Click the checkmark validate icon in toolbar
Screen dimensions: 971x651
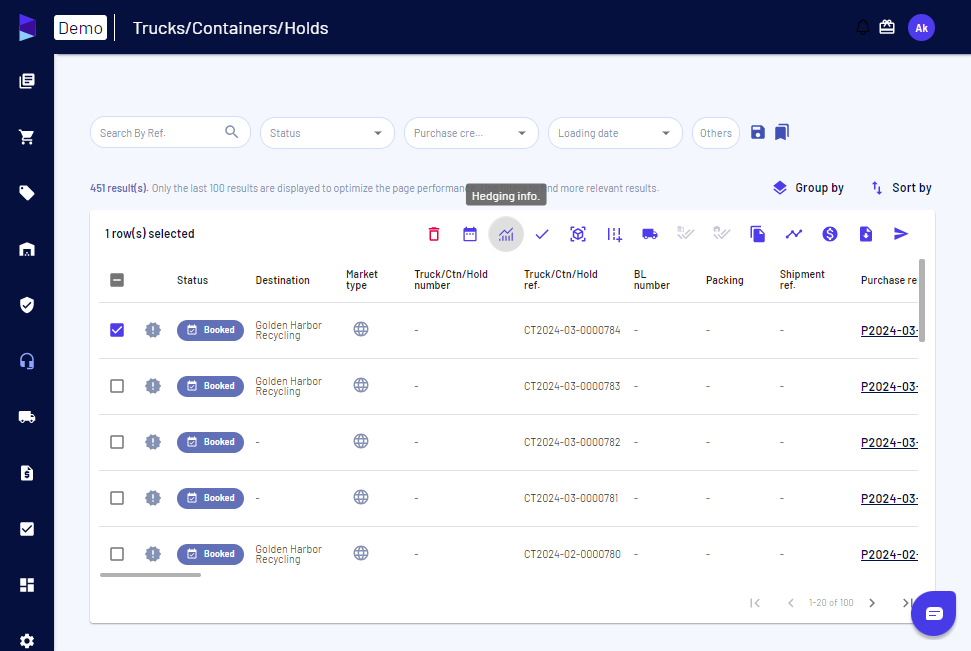pyautogui.click(x=542, y=234)
